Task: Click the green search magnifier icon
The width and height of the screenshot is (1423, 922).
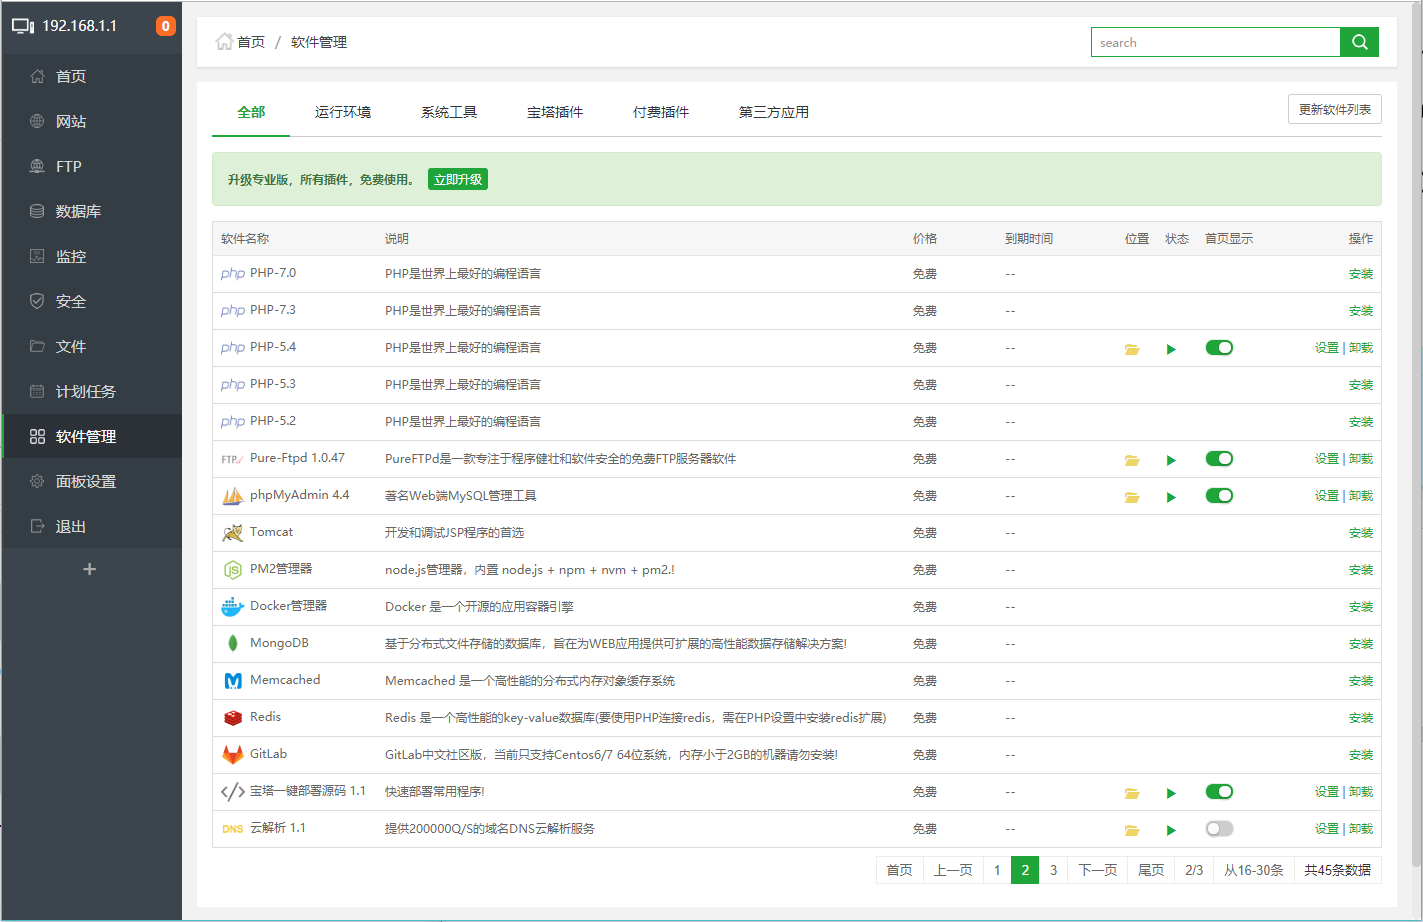Action: click(x=1359, y=42)
